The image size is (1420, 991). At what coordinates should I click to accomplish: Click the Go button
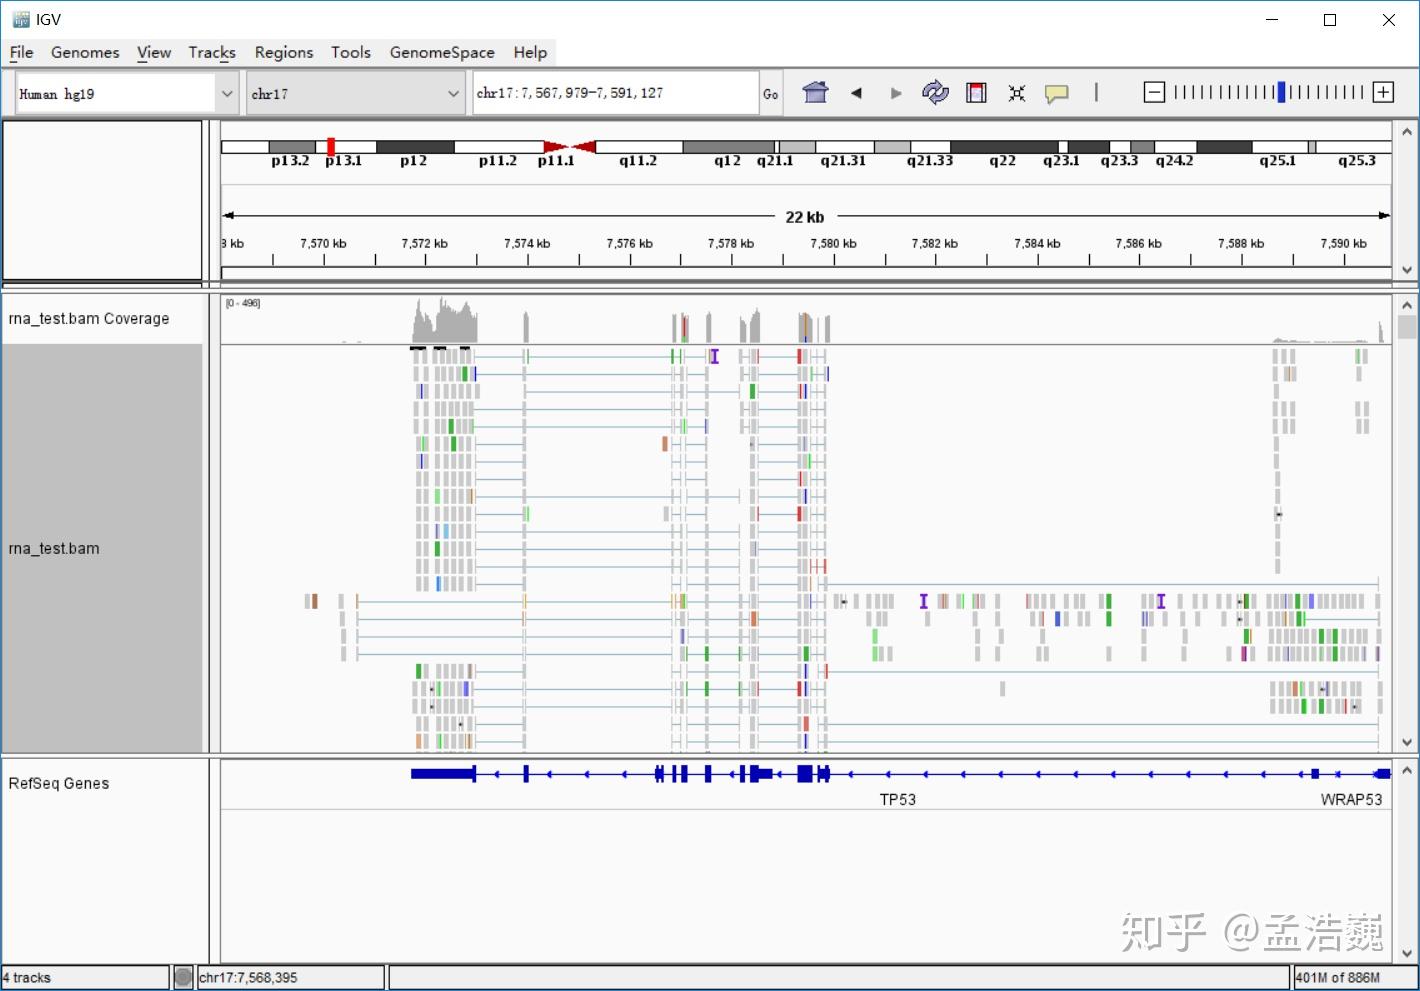pos(770,93)
